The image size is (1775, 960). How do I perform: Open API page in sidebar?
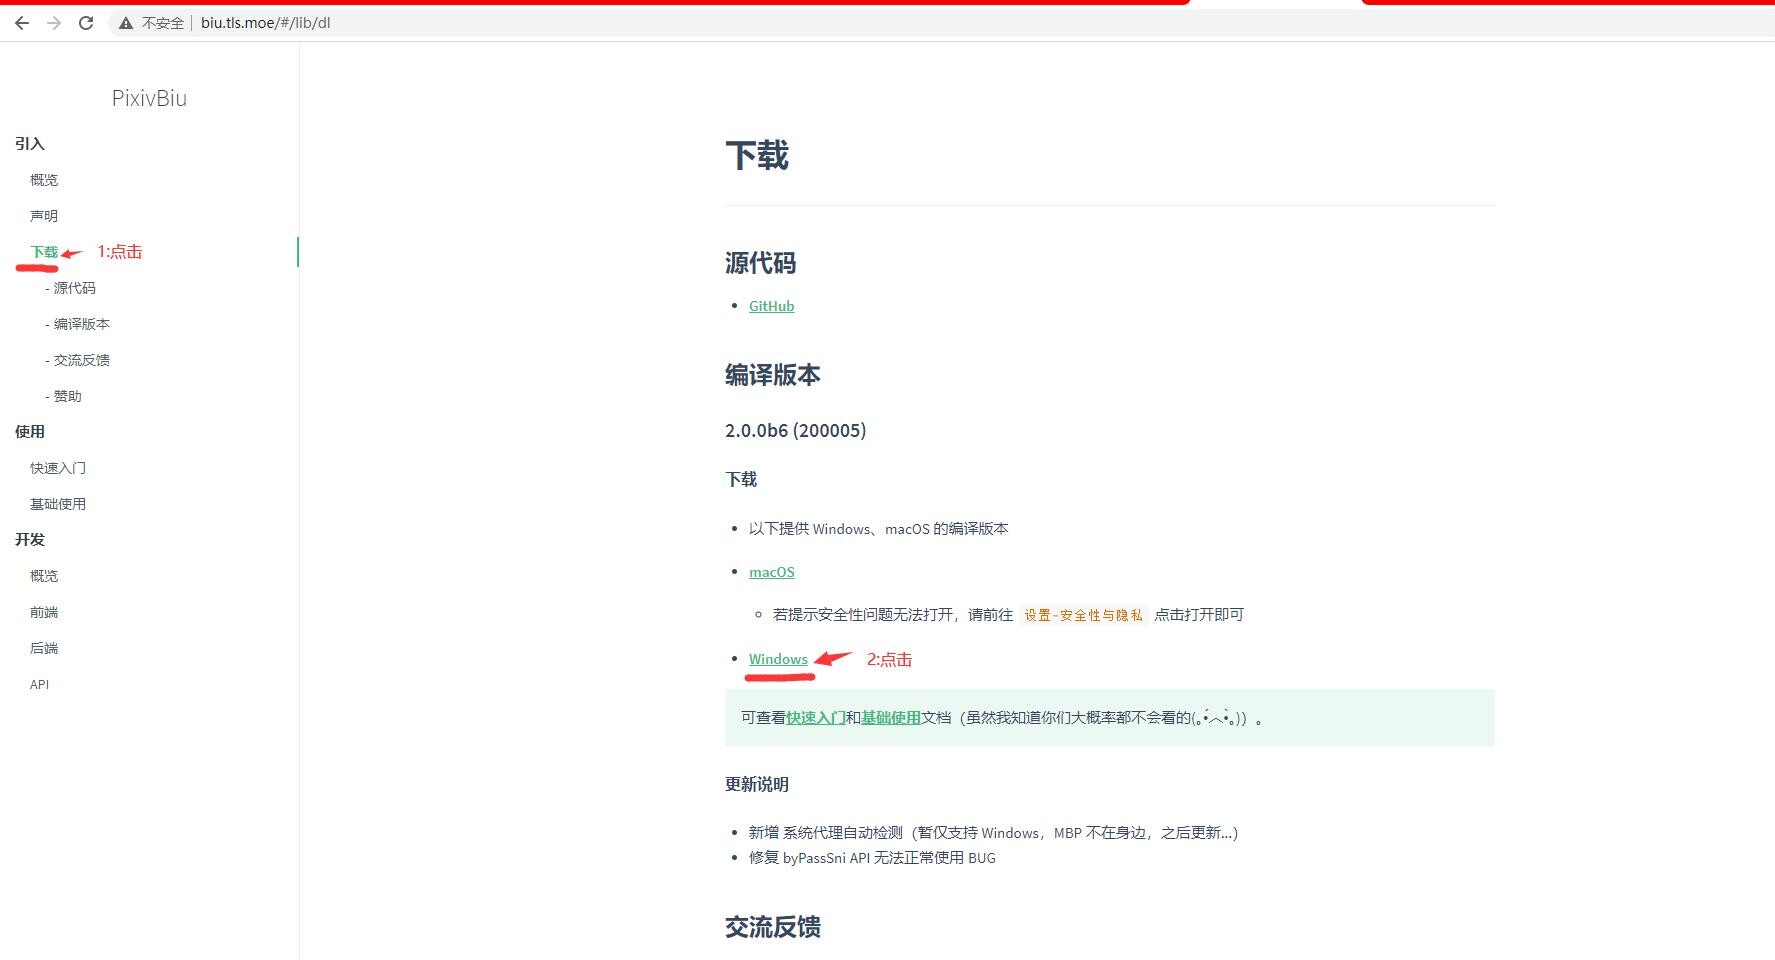tap(39, 684)
